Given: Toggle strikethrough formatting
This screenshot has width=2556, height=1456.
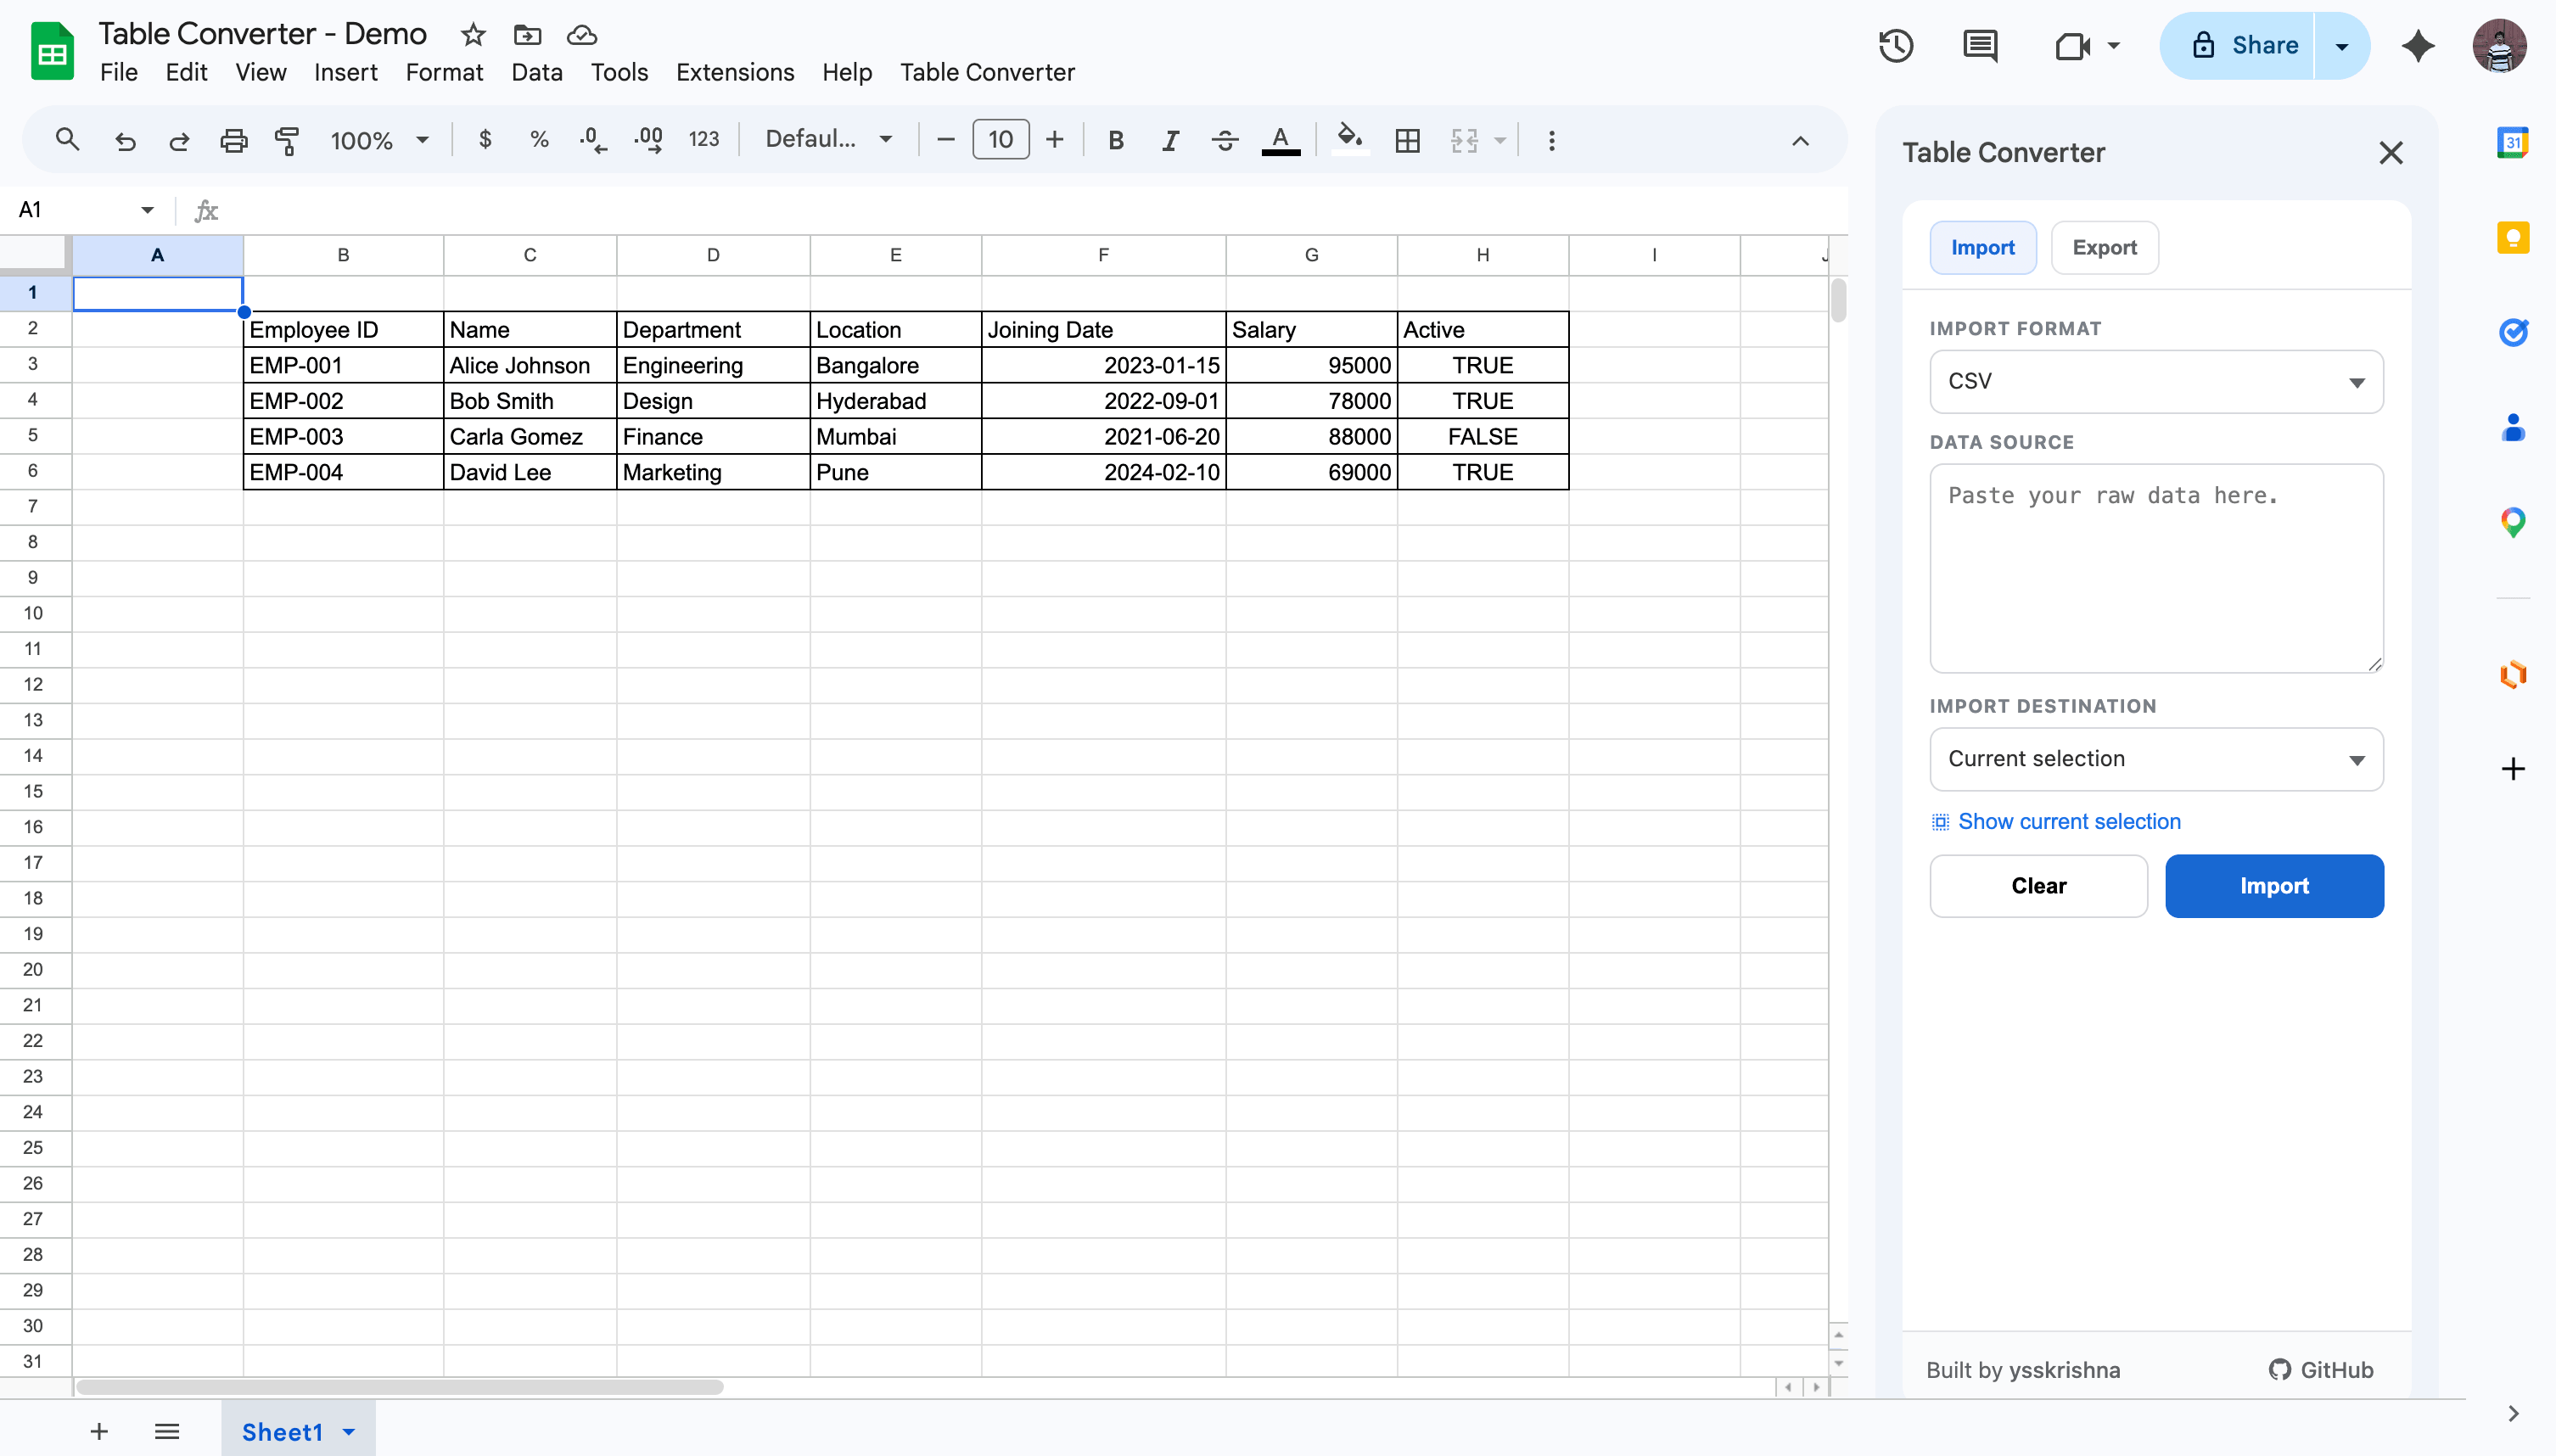Looking at the screenshot, I should (1224, 140).
